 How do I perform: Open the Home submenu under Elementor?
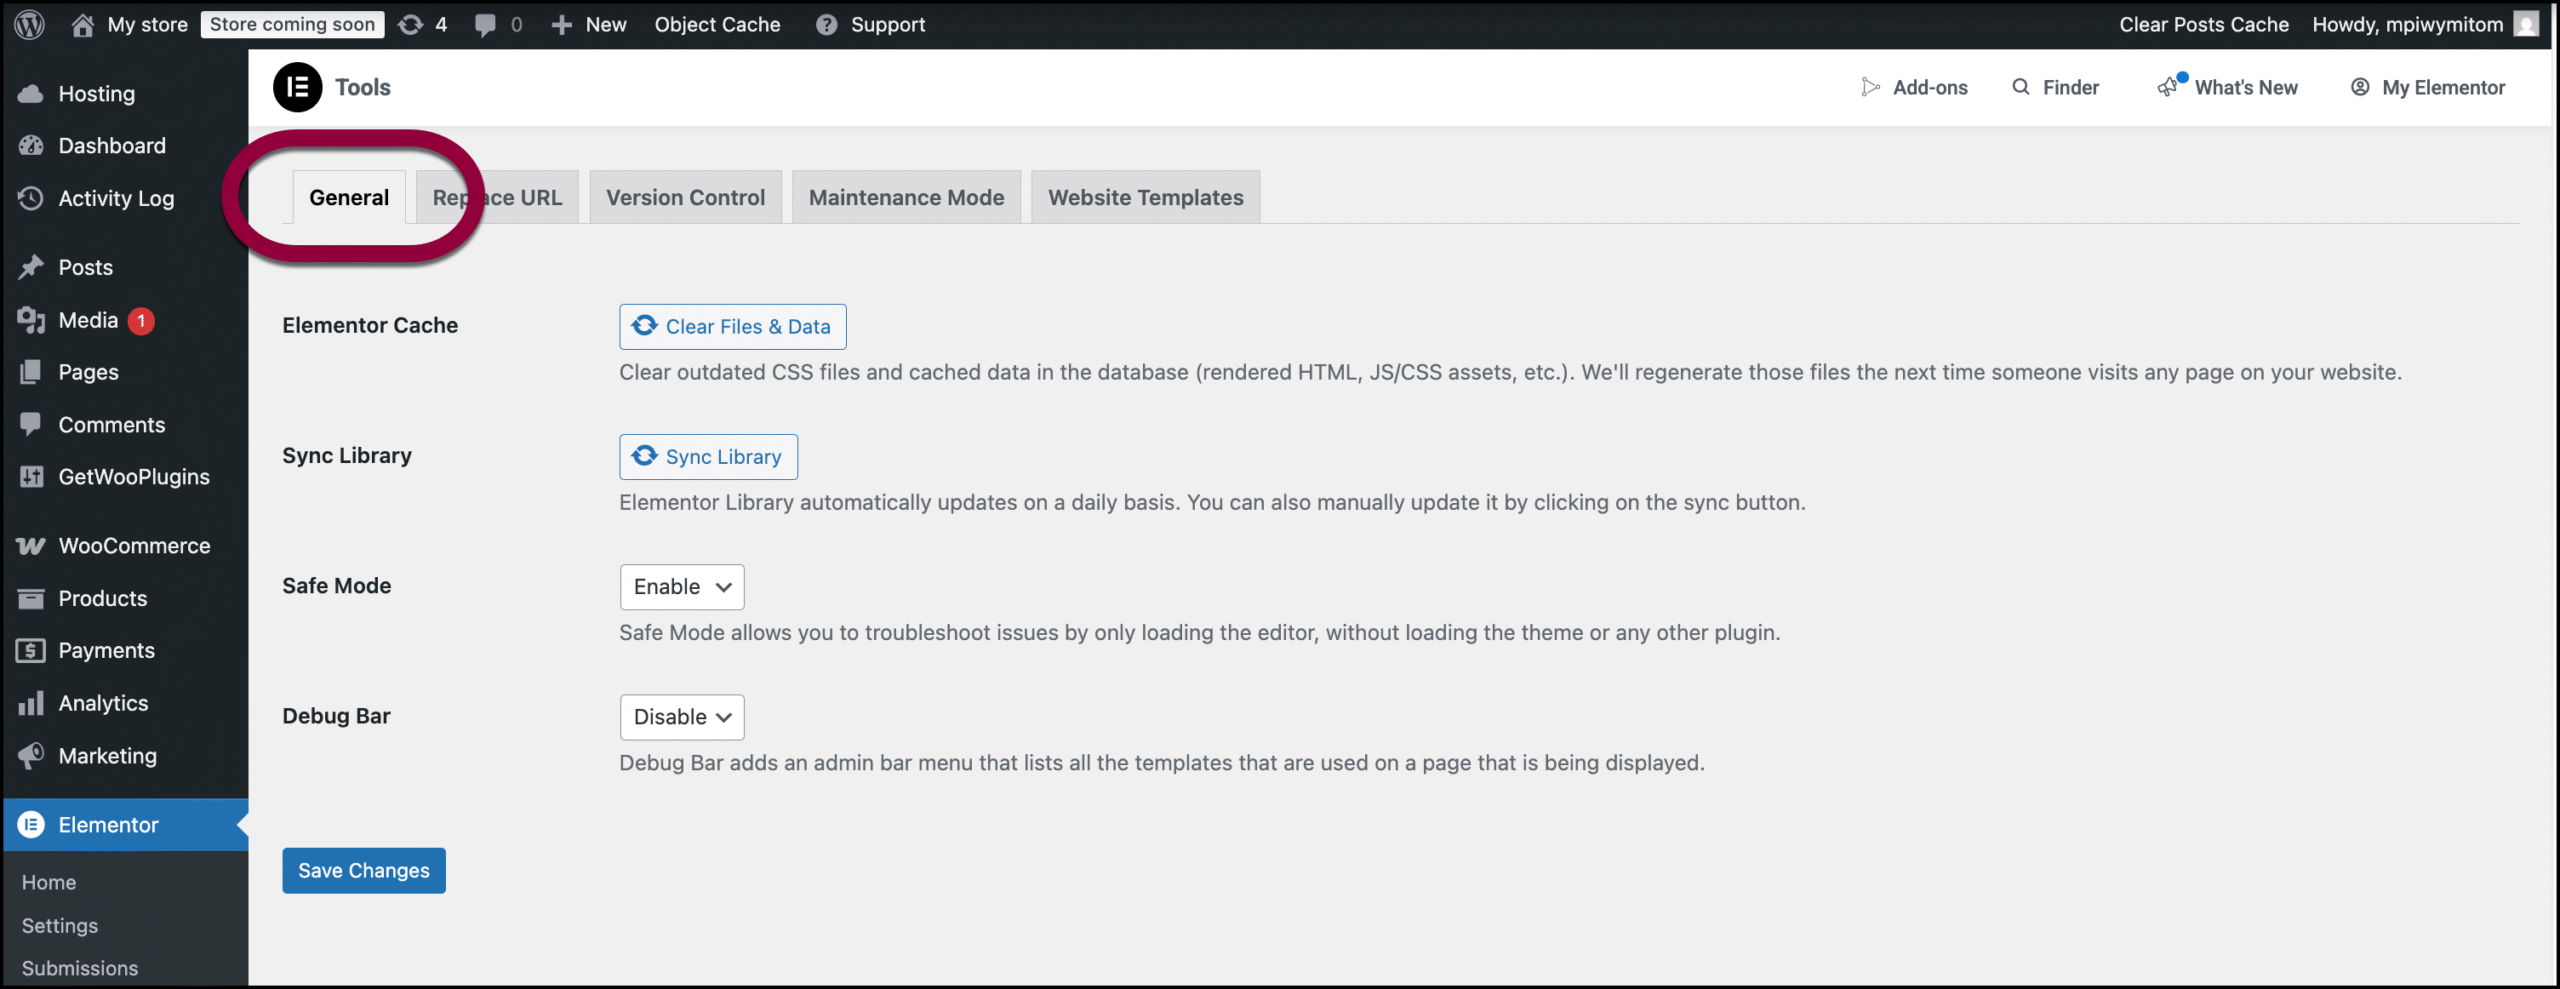pyautogui.click(x=49, y=882)
